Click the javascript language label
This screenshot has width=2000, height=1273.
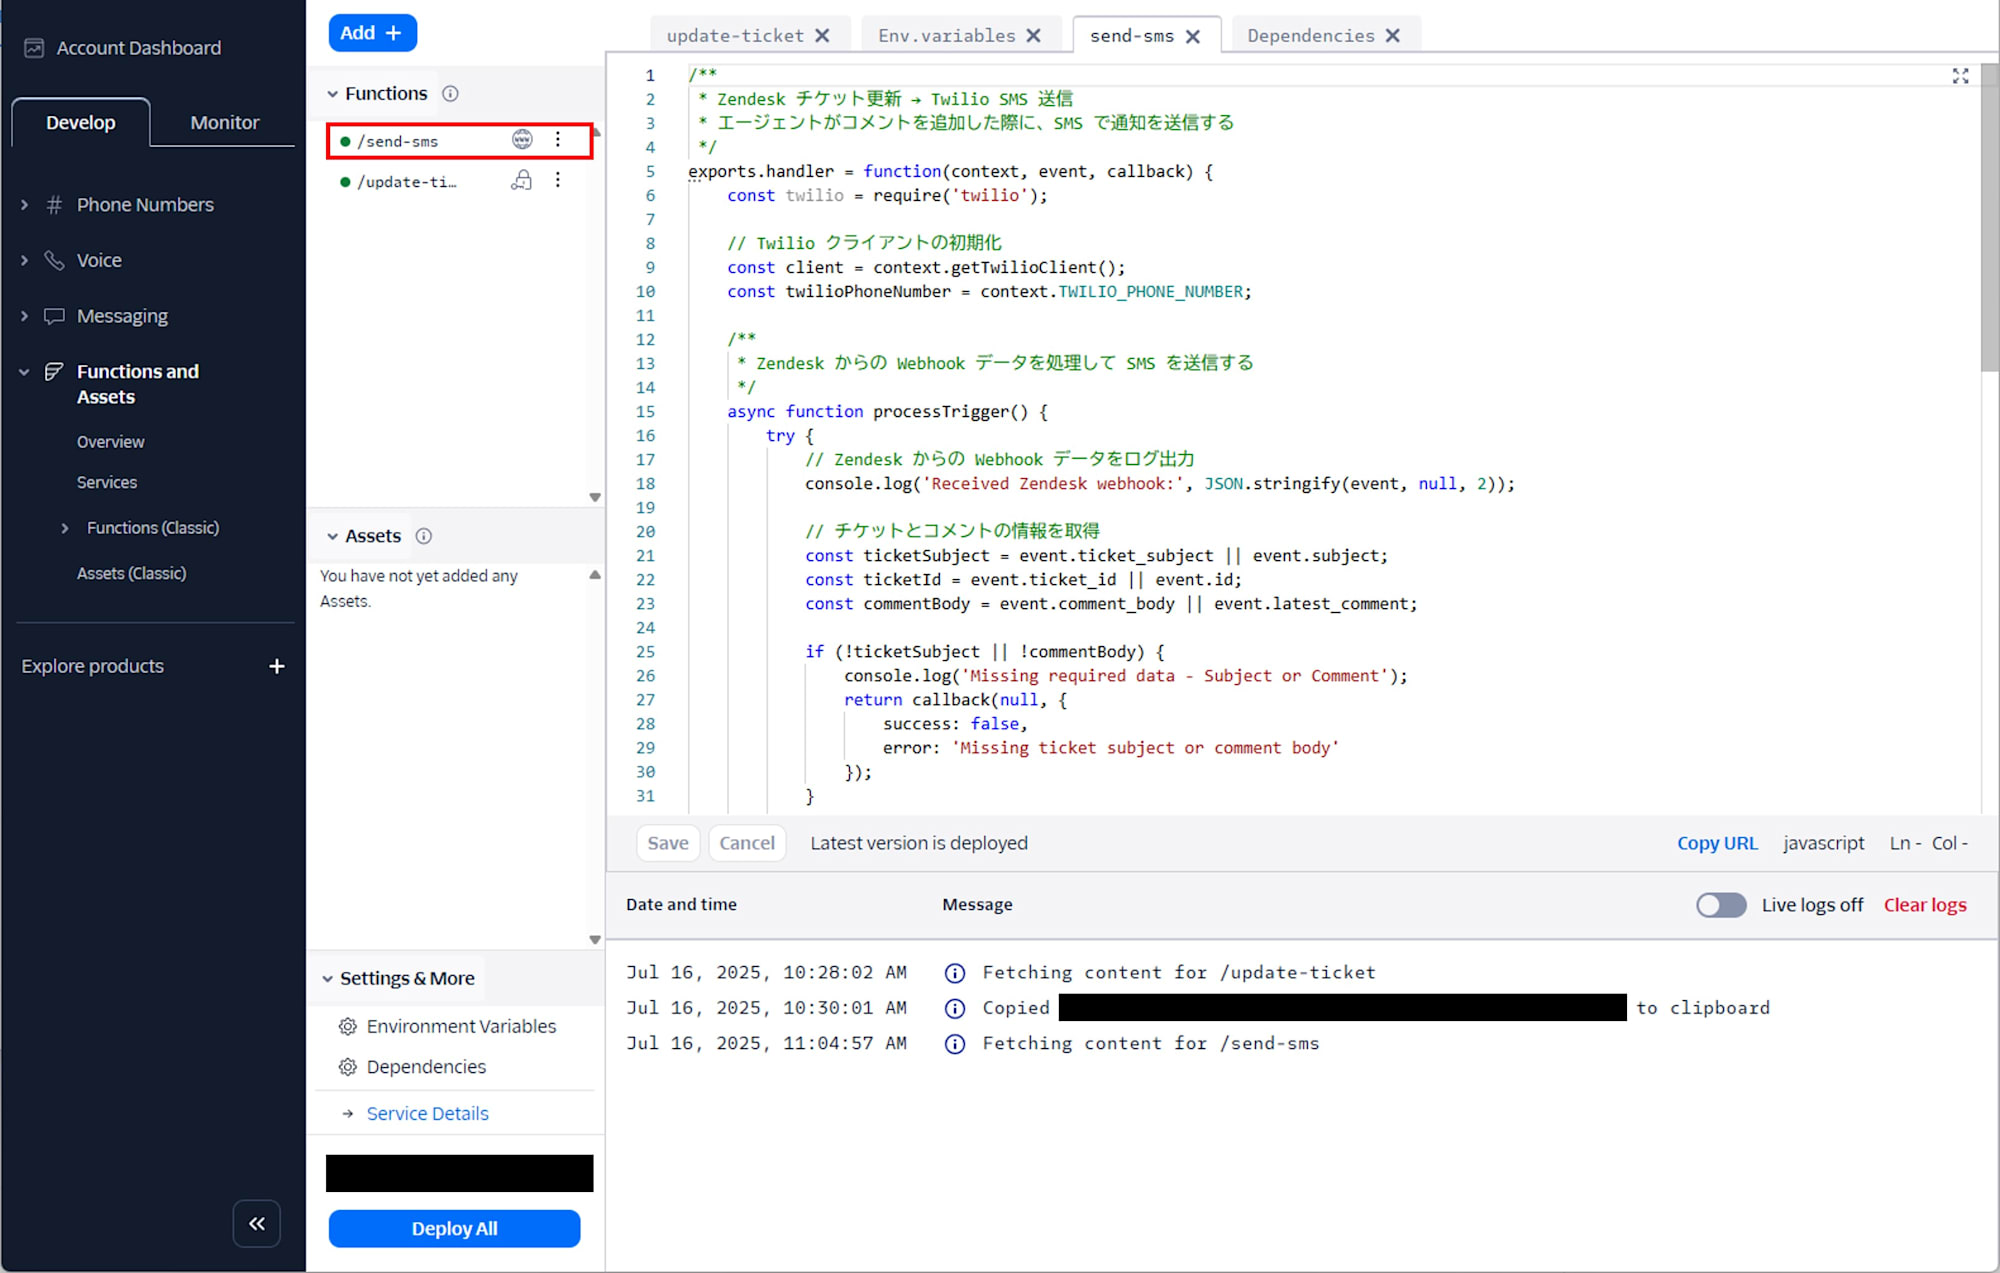tap(1823, 843)
